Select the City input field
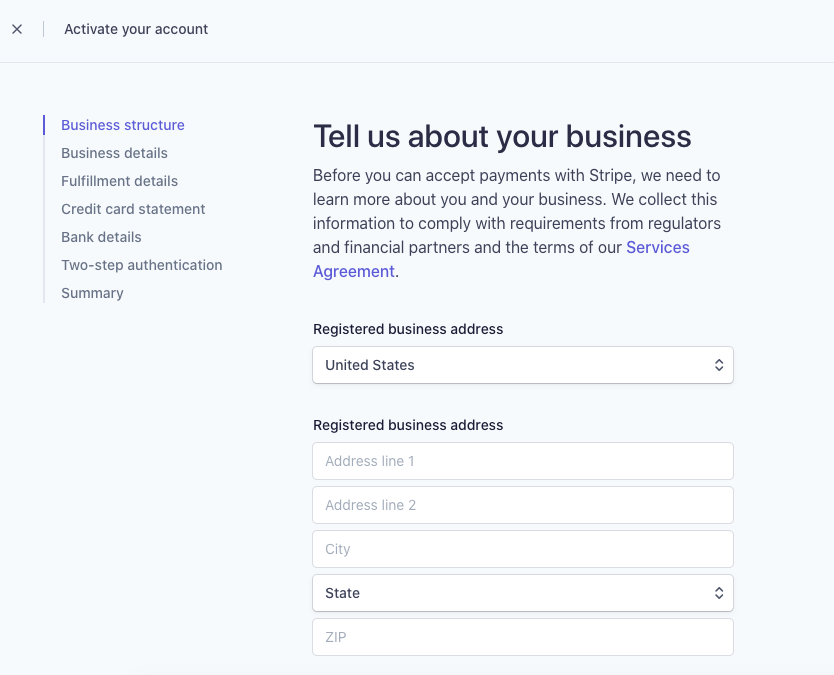 [x=522, y=549]
